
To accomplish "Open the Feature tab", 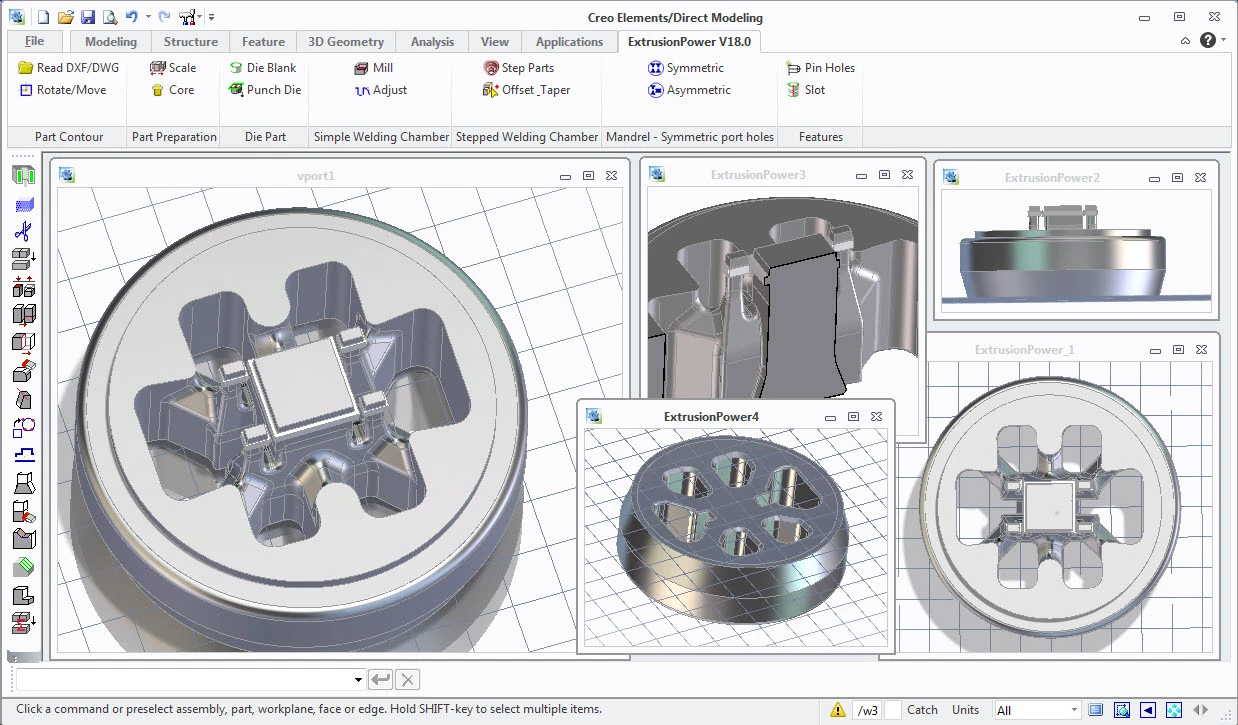I will pos(264,42).
